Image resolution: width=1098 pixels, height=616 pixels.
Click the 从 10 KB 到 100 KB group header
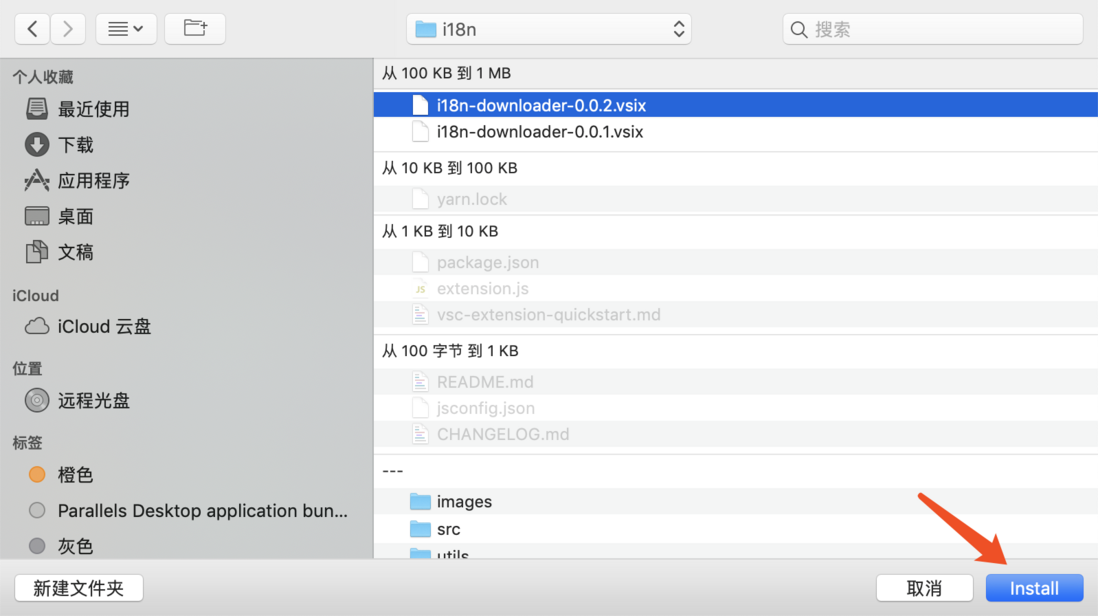[x=449, y=168]
